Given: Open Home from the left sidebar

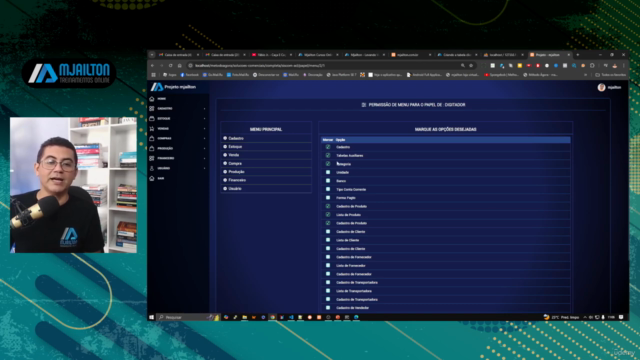Looking at the screenshot, I should click(x=161, y=99).
